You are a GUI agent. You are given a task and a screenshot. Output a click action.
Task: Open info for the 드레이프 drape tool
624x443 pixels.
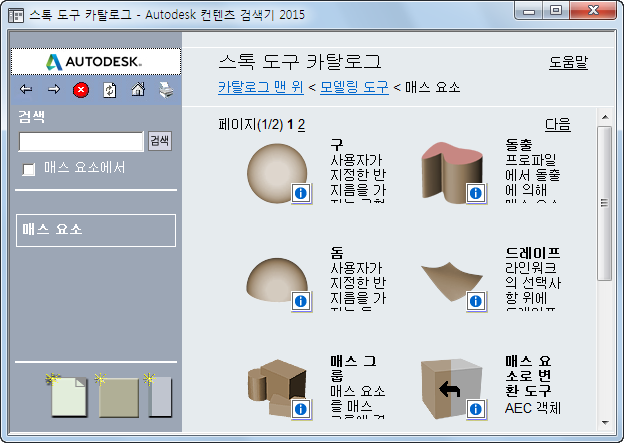coord(476,301)
